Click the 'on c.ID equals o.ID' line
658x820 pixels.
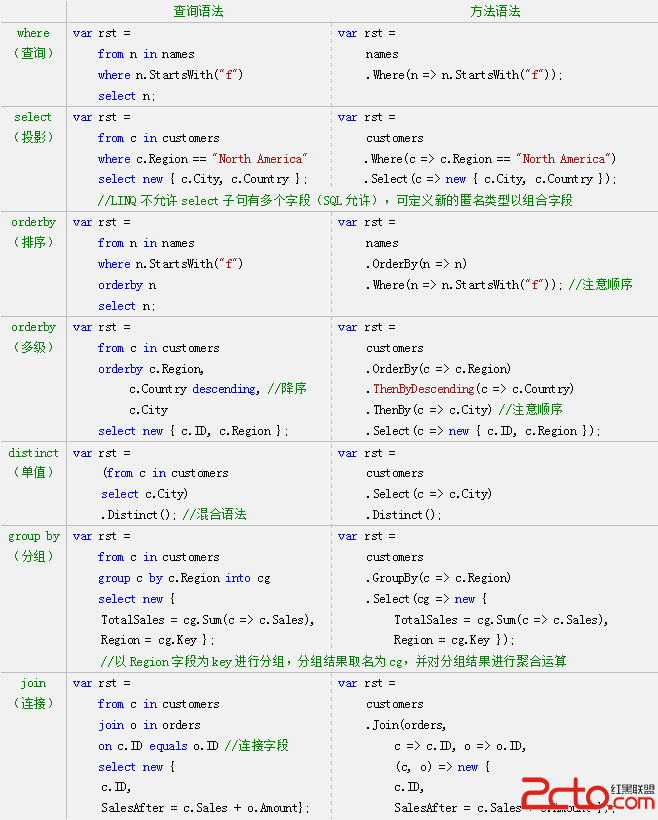(x=158, y=746)
